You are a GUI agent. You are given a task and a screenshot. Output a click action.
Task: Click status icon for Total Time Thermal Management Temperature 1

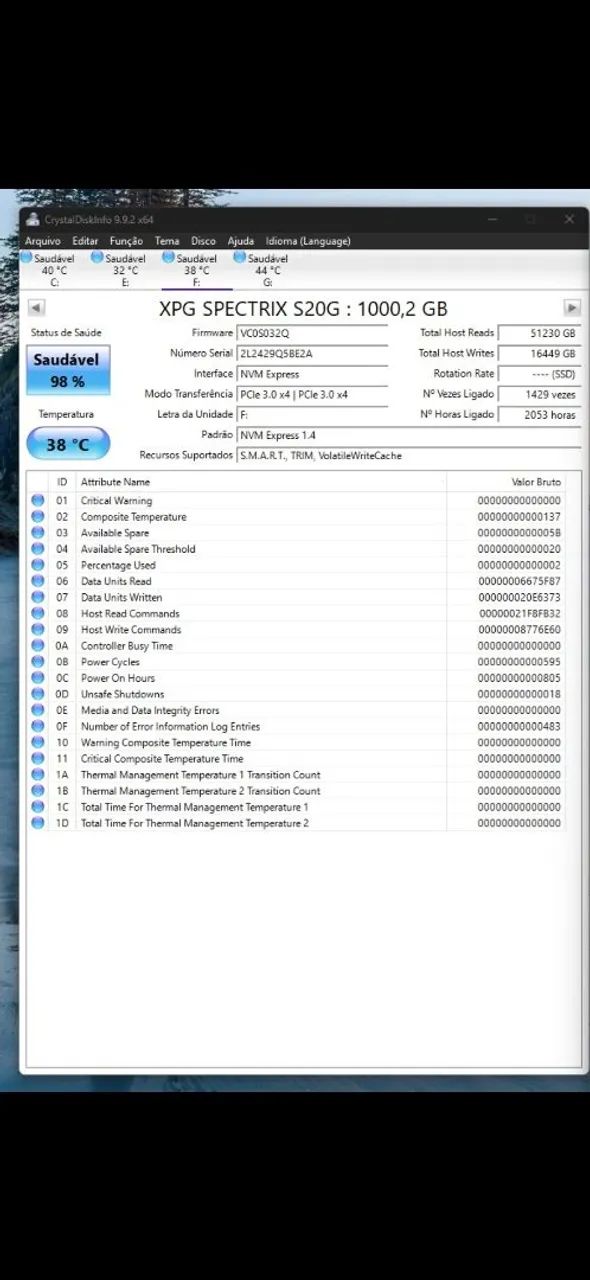point(38,806)
